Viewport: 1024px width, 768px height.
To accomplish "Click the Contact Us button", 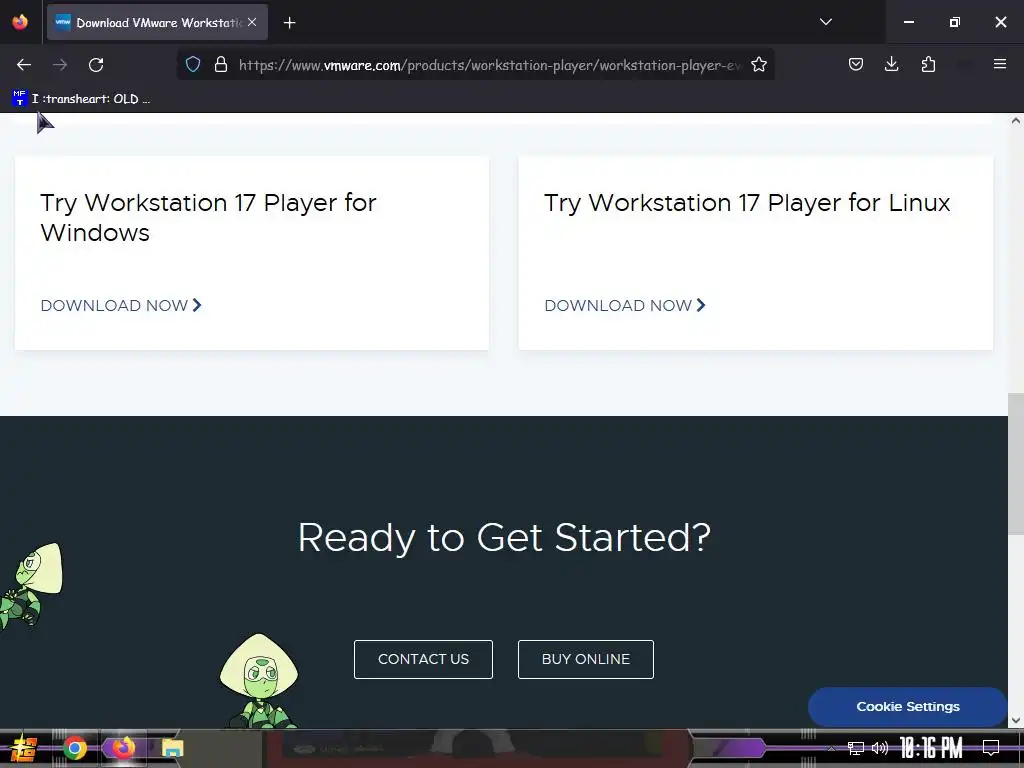I will 423,660.
